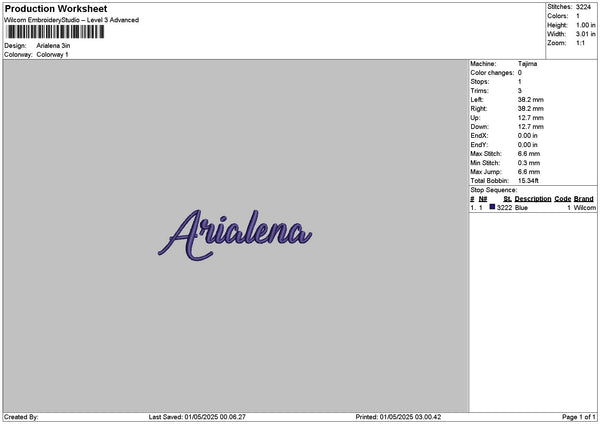Viewport: 600px width, 424px height.
Task: Click the Last Saved timestamp
Action: pyautogui.click(x=197, y=417)
